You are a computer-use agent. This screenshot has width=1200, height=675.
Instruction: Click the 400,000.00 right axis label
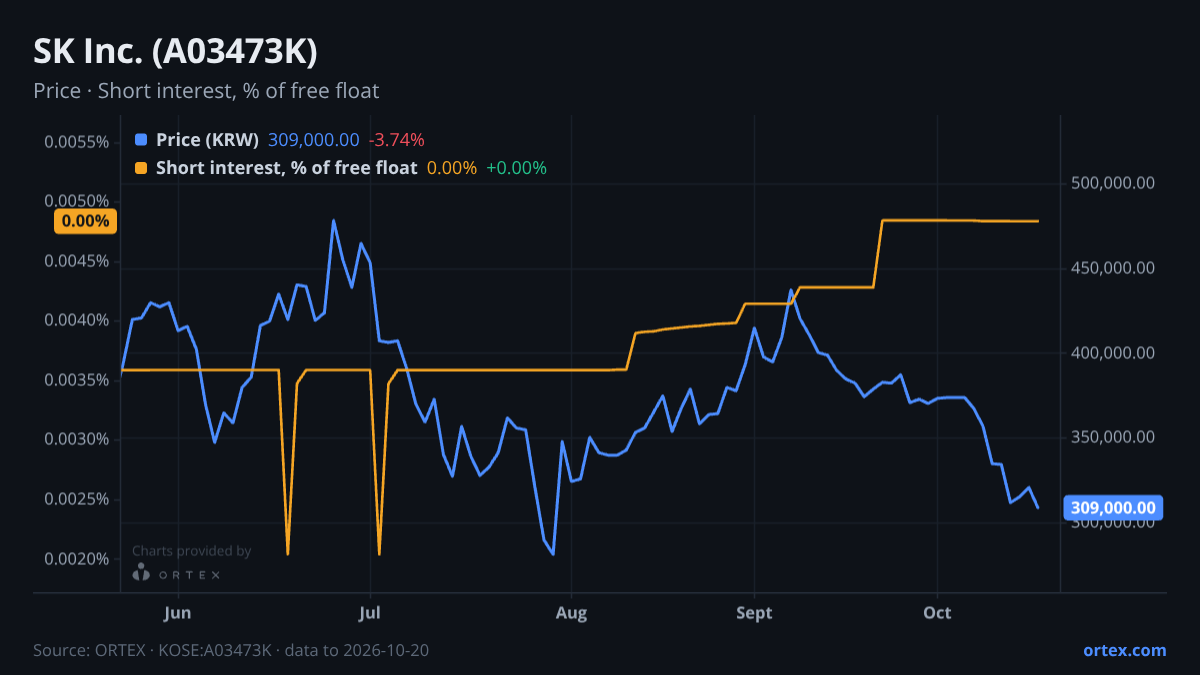click(1113, 353)
